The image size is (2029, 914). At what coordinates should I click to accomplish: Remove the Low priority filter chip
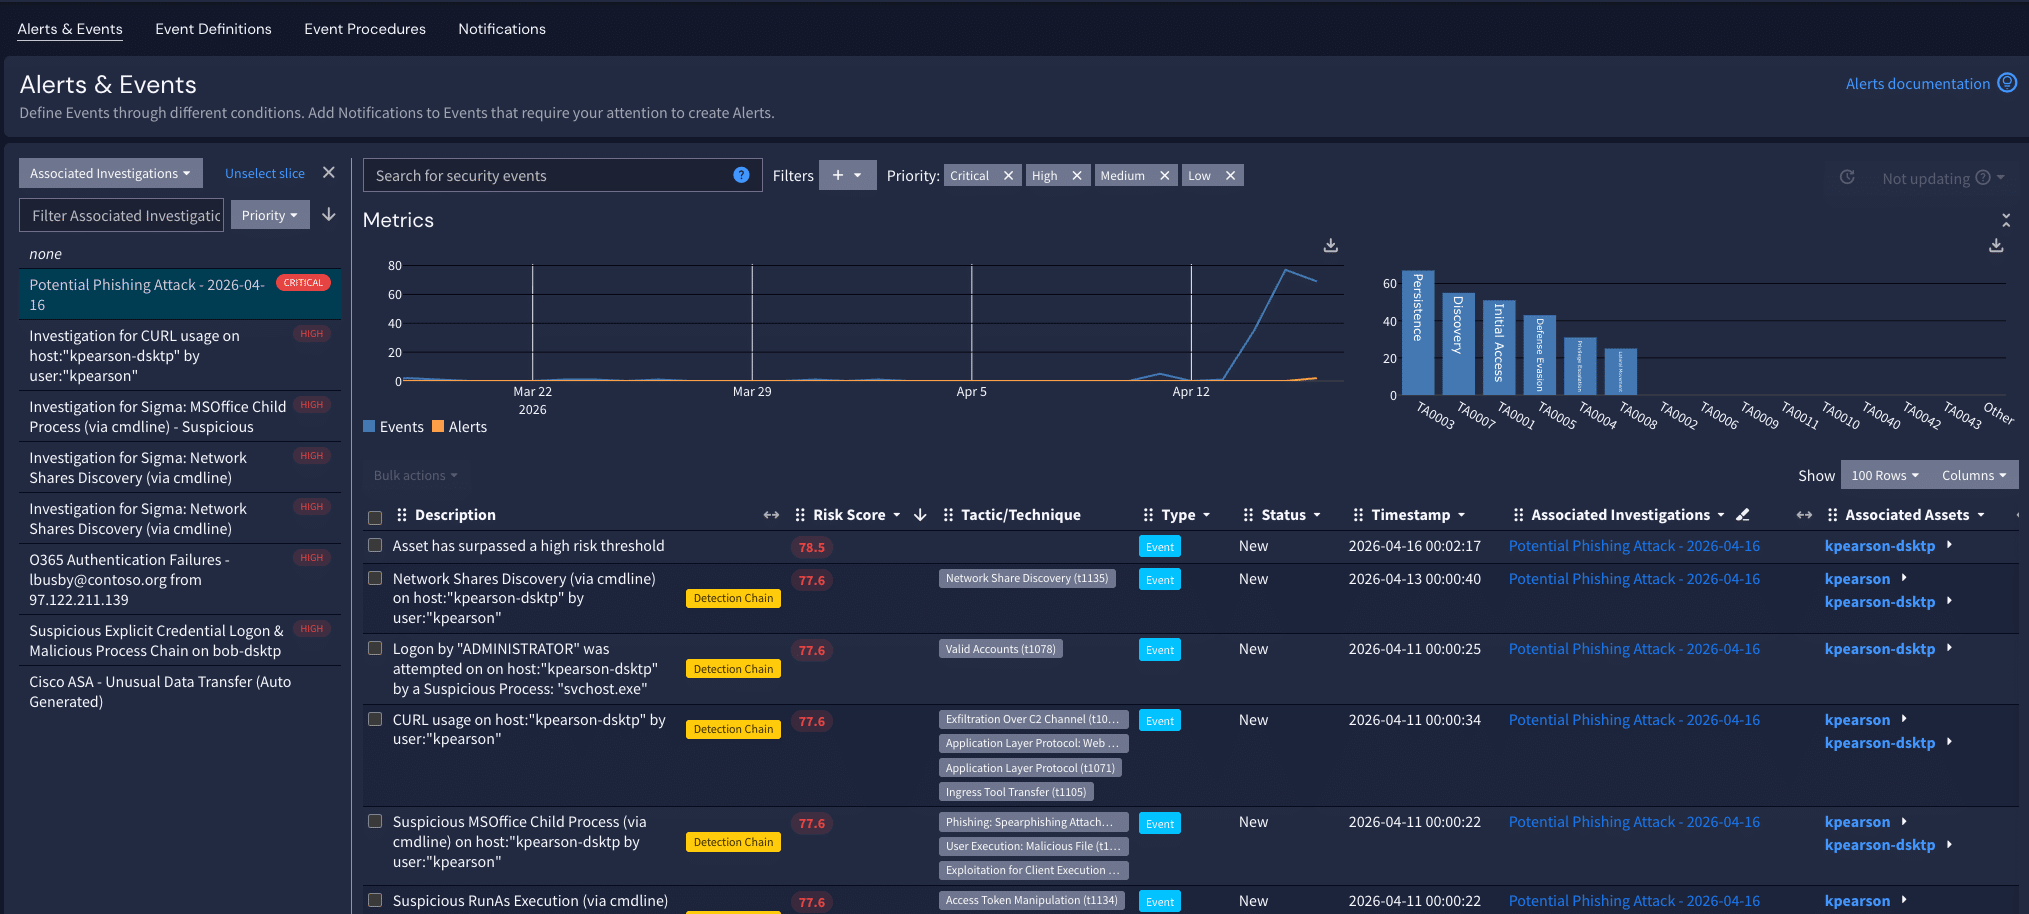1230,176
